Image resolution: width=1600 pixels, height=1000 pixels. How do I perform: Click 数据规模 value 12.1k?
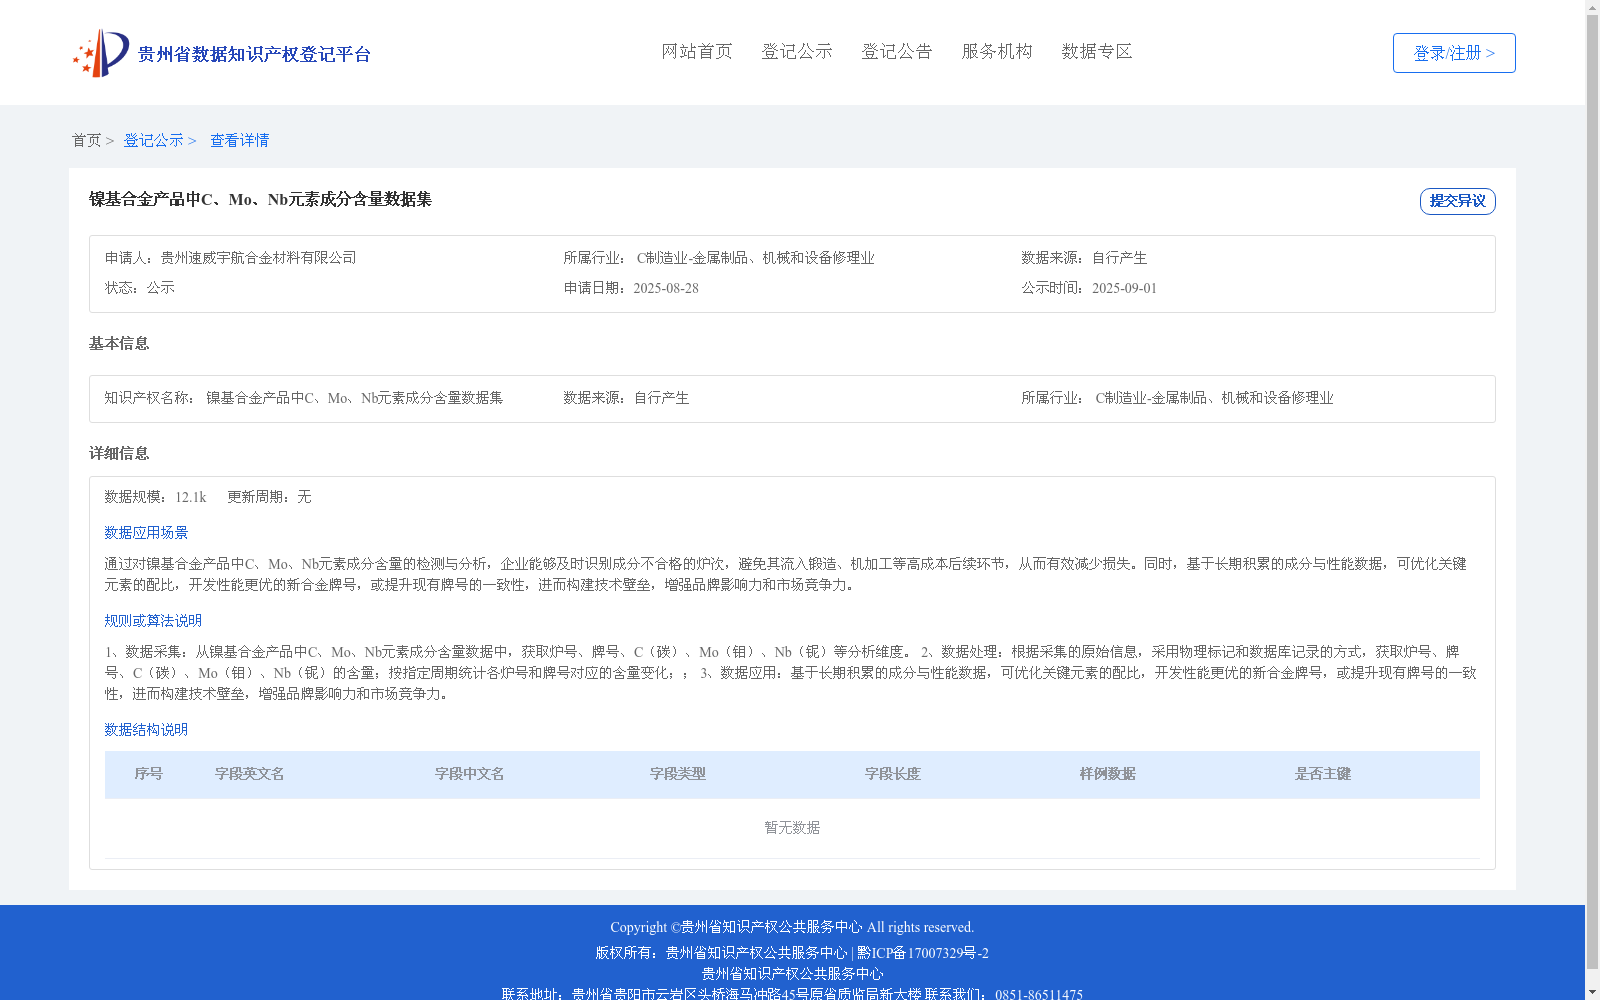click(191, 497)
